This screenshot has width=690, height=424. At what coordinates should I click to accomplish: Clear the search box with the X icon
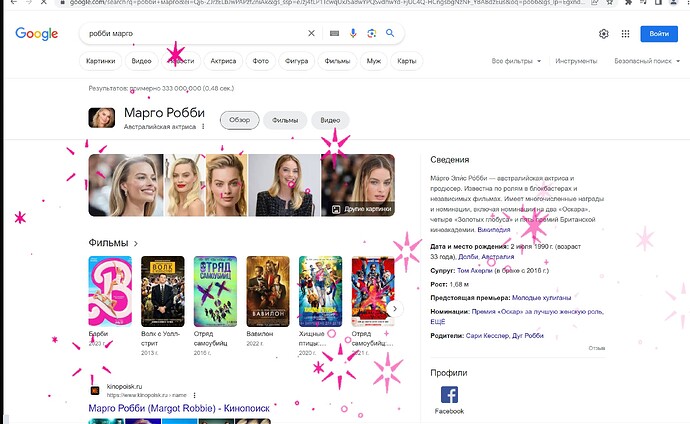311,34
